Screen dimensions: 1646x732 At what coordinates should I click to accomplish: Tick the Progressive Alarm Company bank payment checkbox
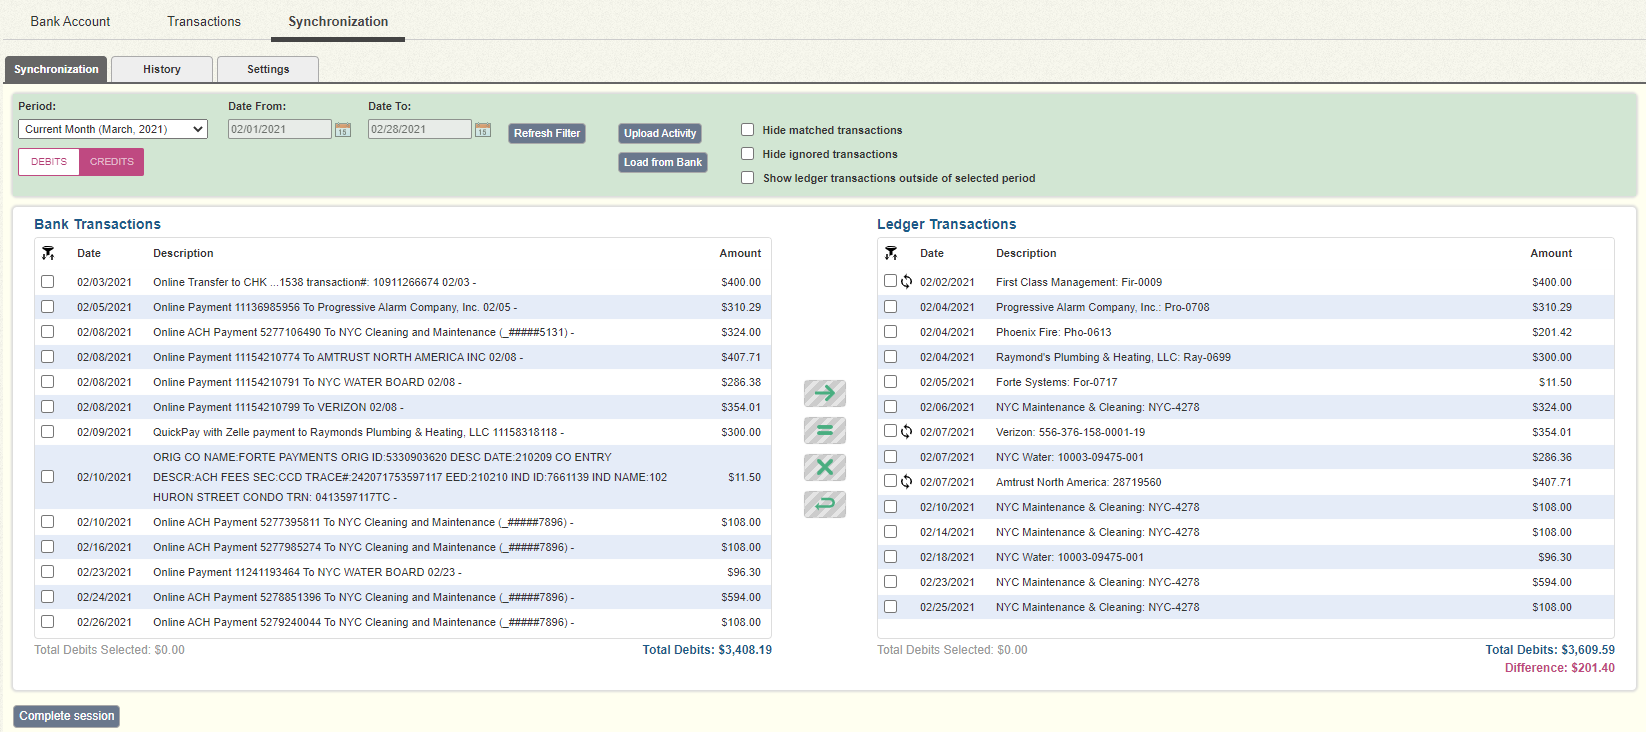[48, 307]
